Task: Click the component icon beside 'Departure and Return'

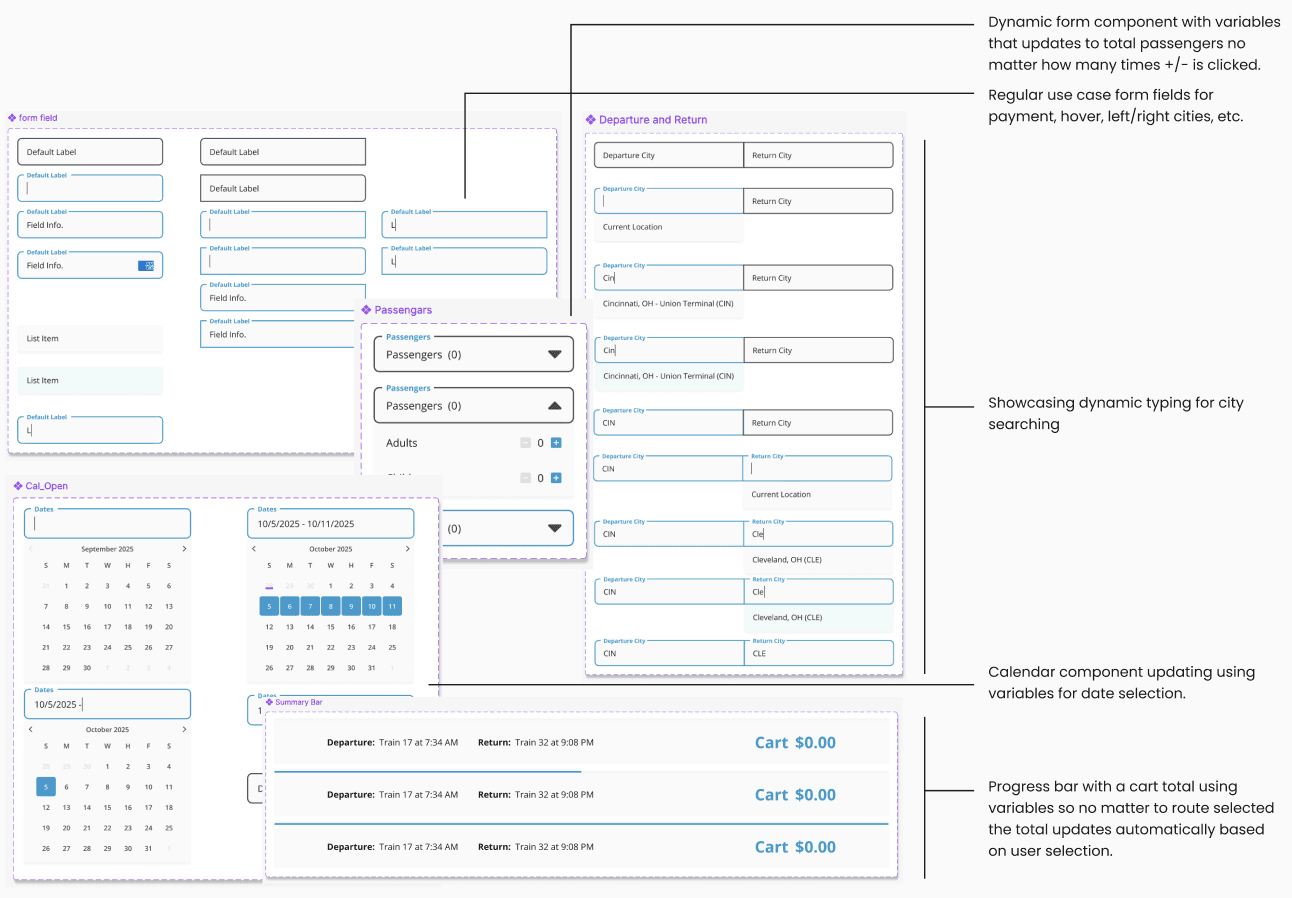Action: [591, 120]
